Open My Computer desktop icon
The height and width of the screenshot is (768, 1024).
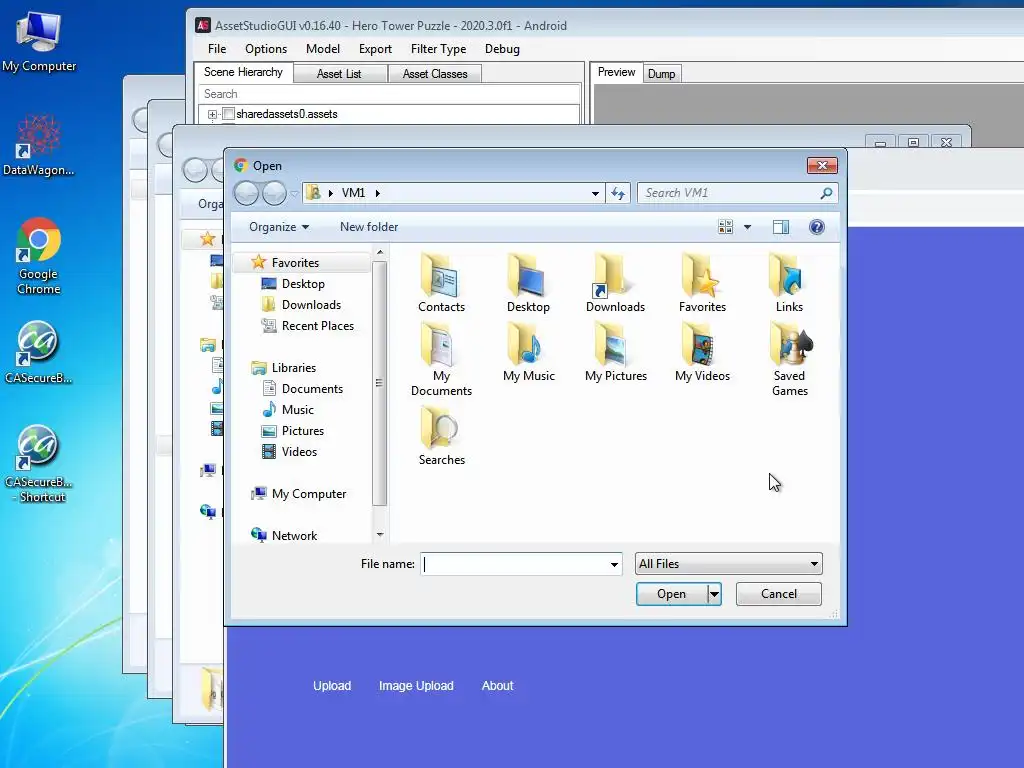click(x=39, y=40)
